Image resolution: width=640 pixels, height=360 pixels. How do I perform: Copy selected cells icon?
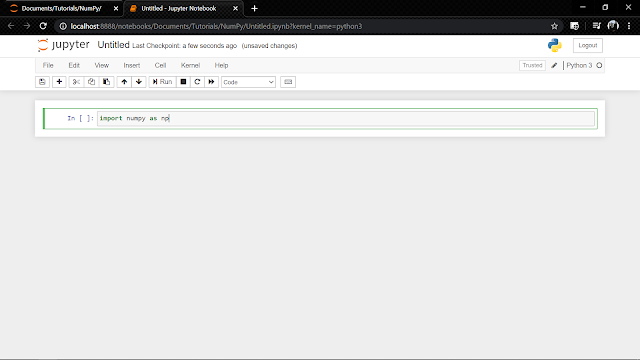pyautogui.click(x=91, y=82)
